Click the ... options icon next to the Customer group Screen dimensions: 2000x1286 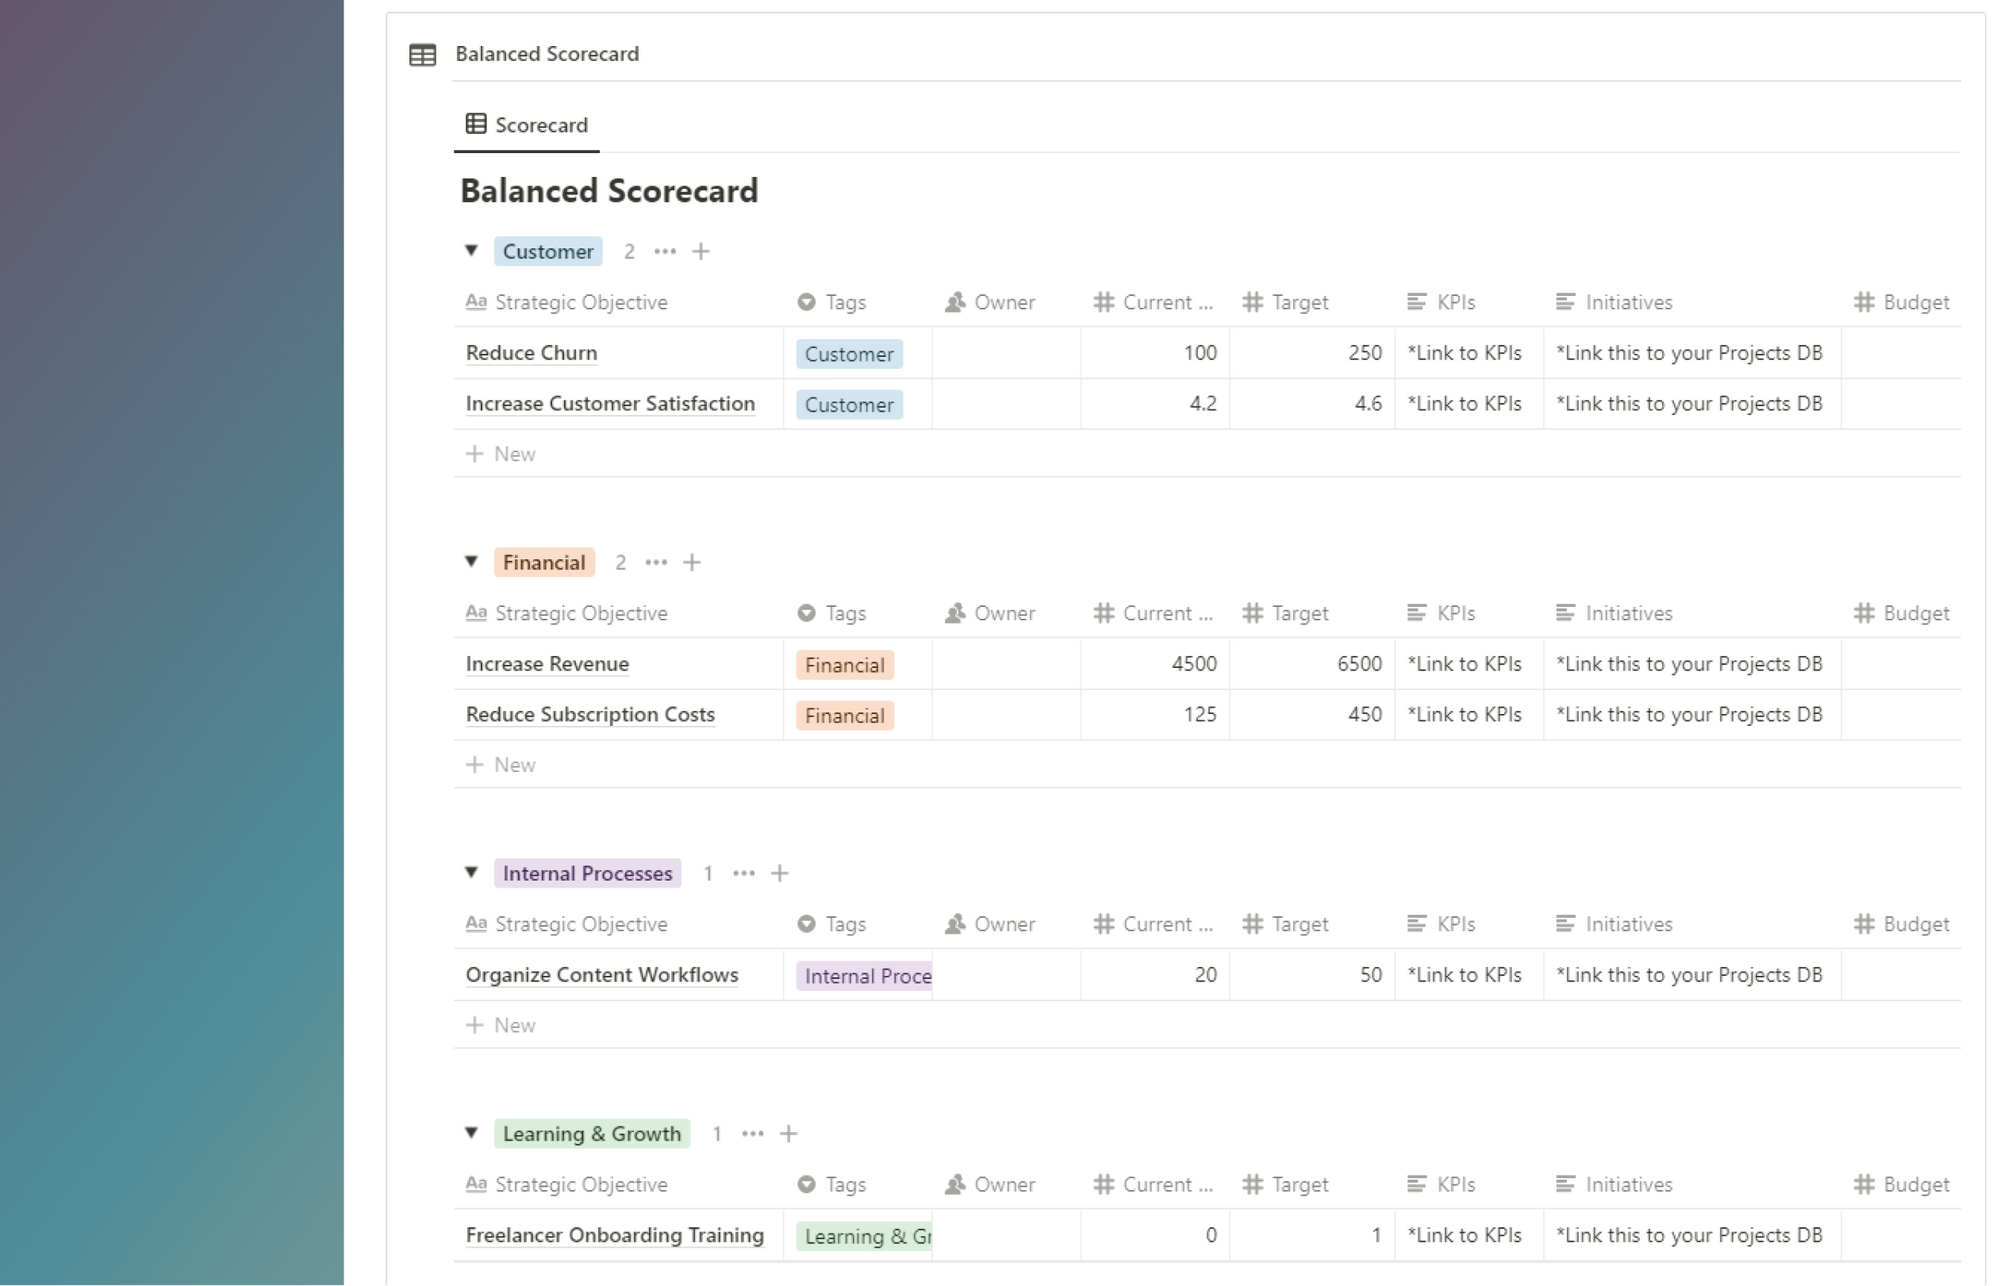[665, 251]
